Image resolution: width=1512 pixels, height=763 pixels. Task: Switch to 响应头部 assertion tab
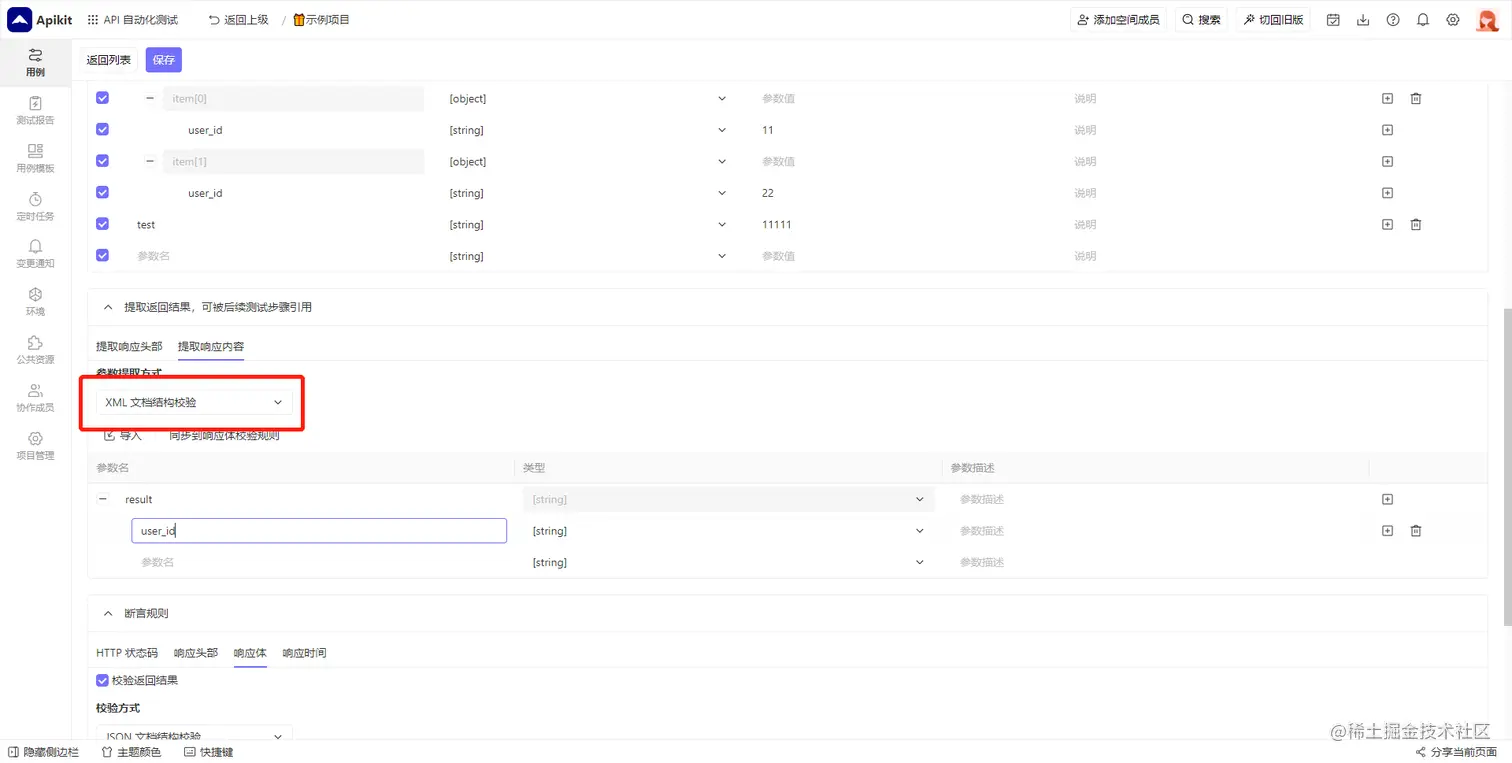click(x=196, y=653)
